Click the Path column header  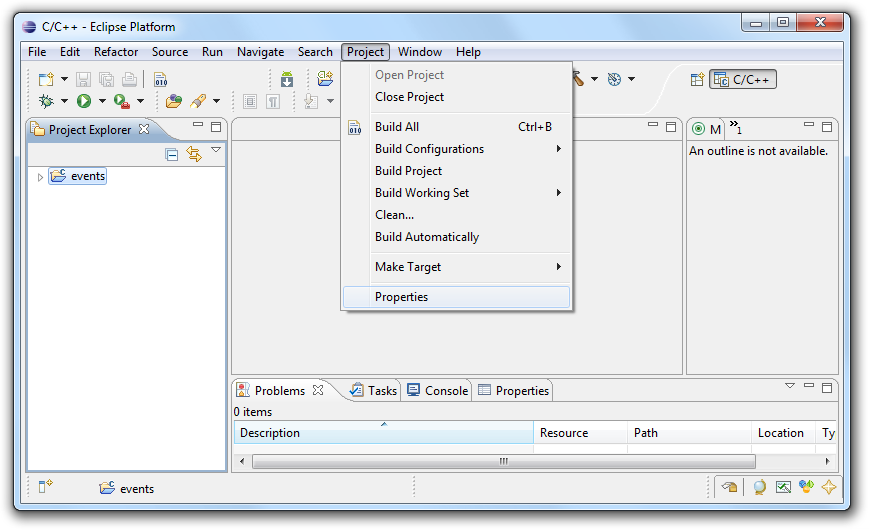pos(689,433)
